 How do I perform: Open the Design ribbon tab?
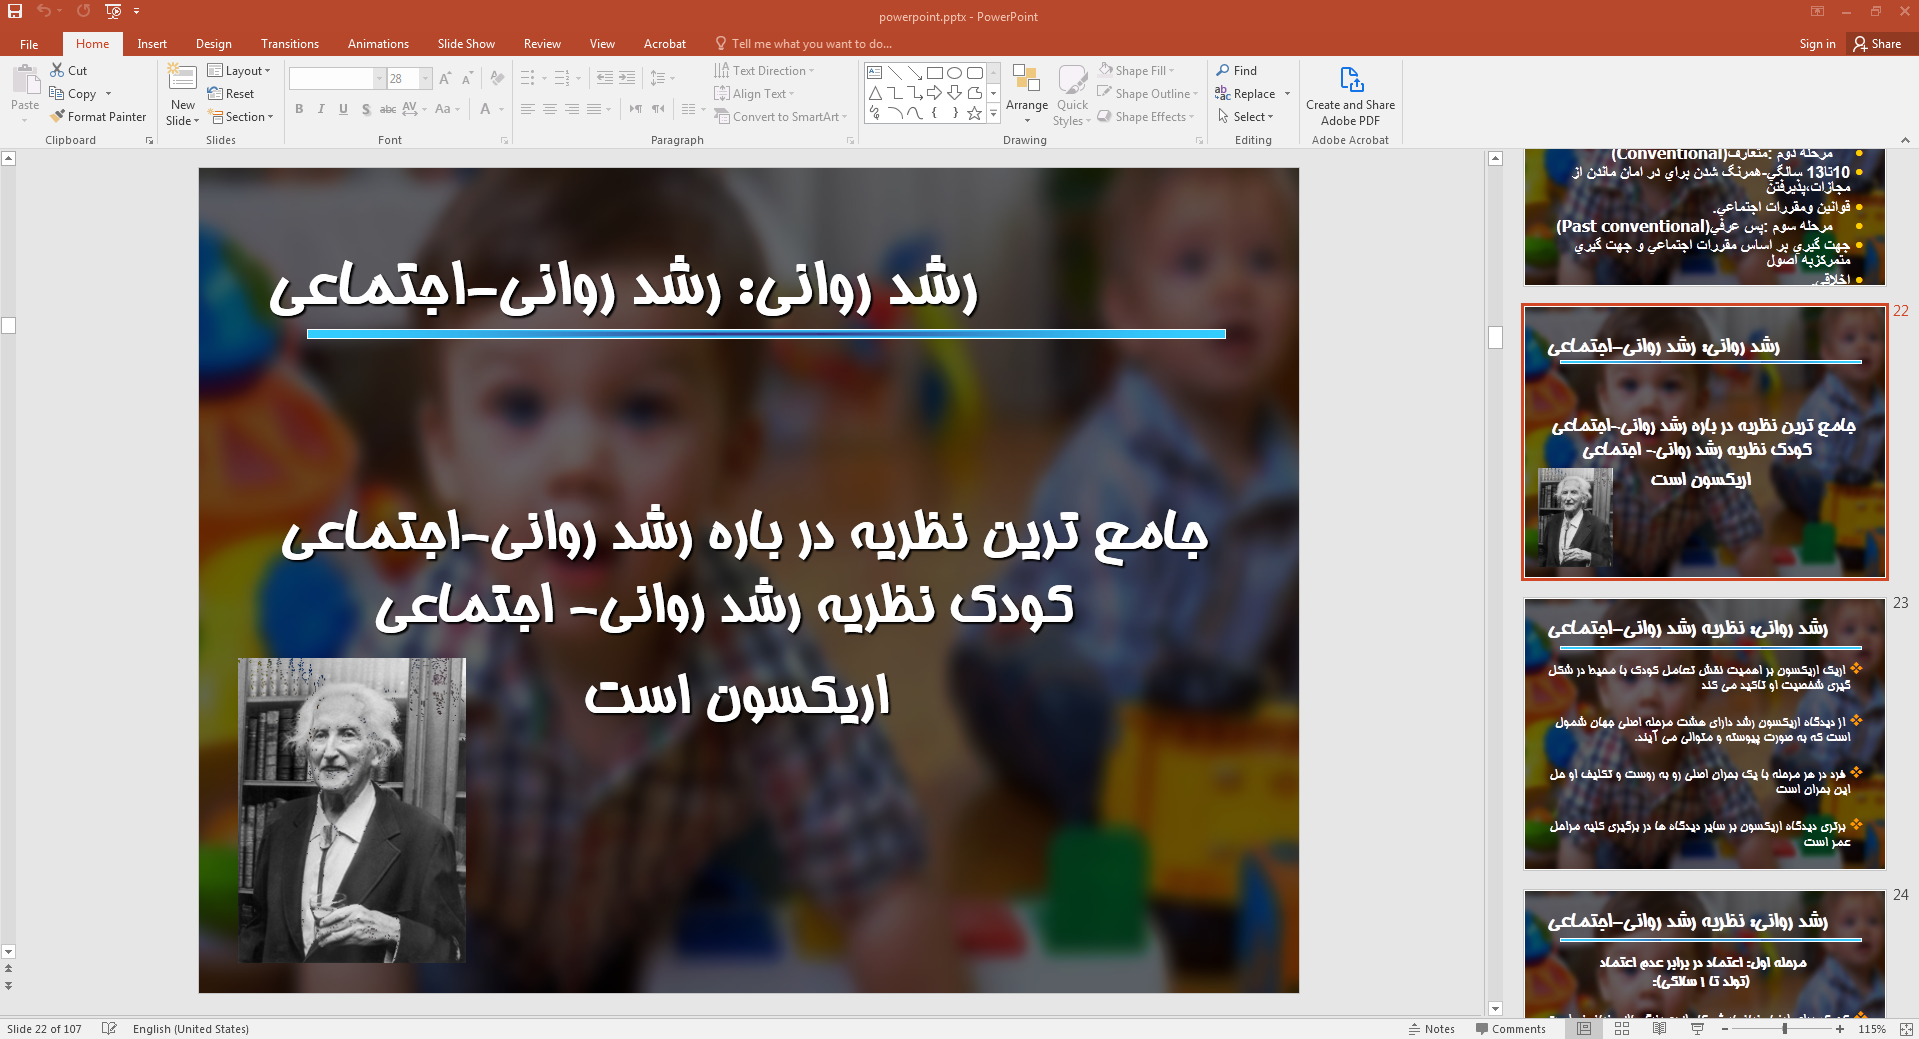pos(213,44)
